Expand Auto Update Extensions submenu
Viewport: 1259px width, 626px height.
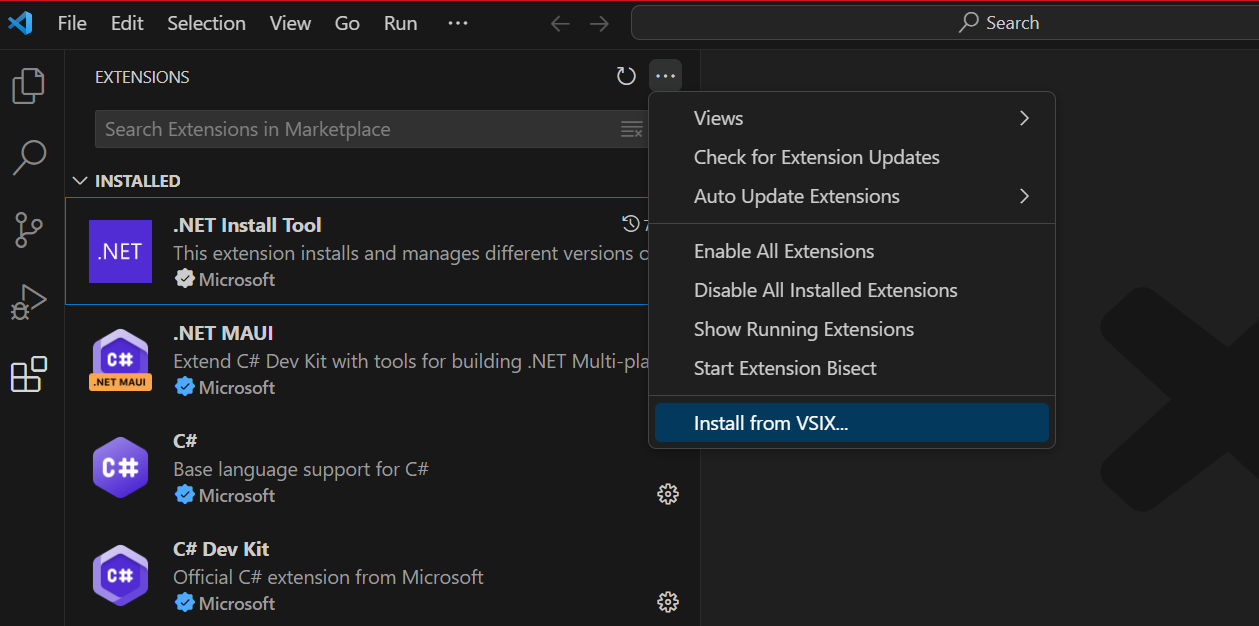[x=852, y=196]
